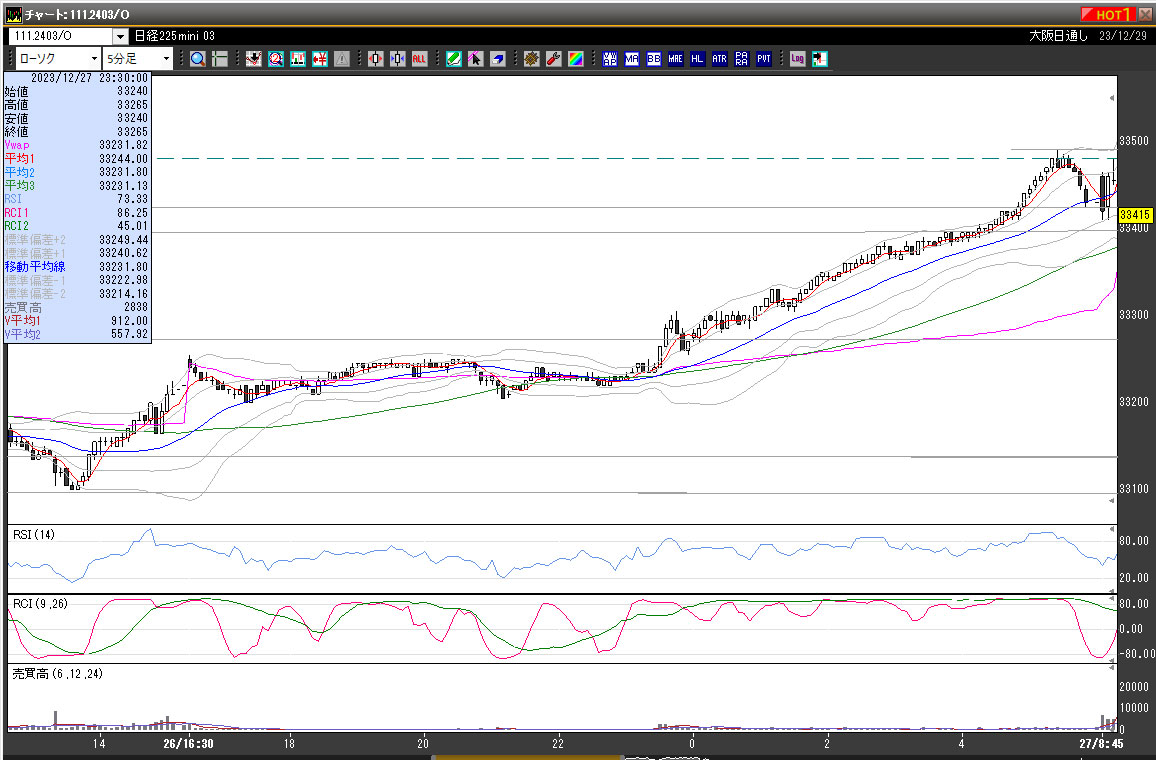This screenshot has width=1156, height=760.
Task: Click the red ALL display icon
Action: click(419, 59)
